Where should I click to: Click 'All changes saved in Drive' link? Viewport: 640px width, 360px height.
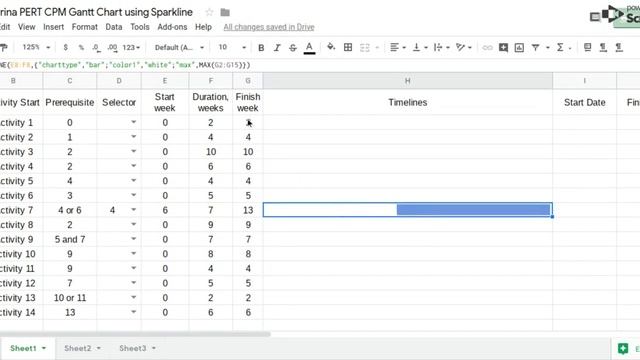[269, 27]
